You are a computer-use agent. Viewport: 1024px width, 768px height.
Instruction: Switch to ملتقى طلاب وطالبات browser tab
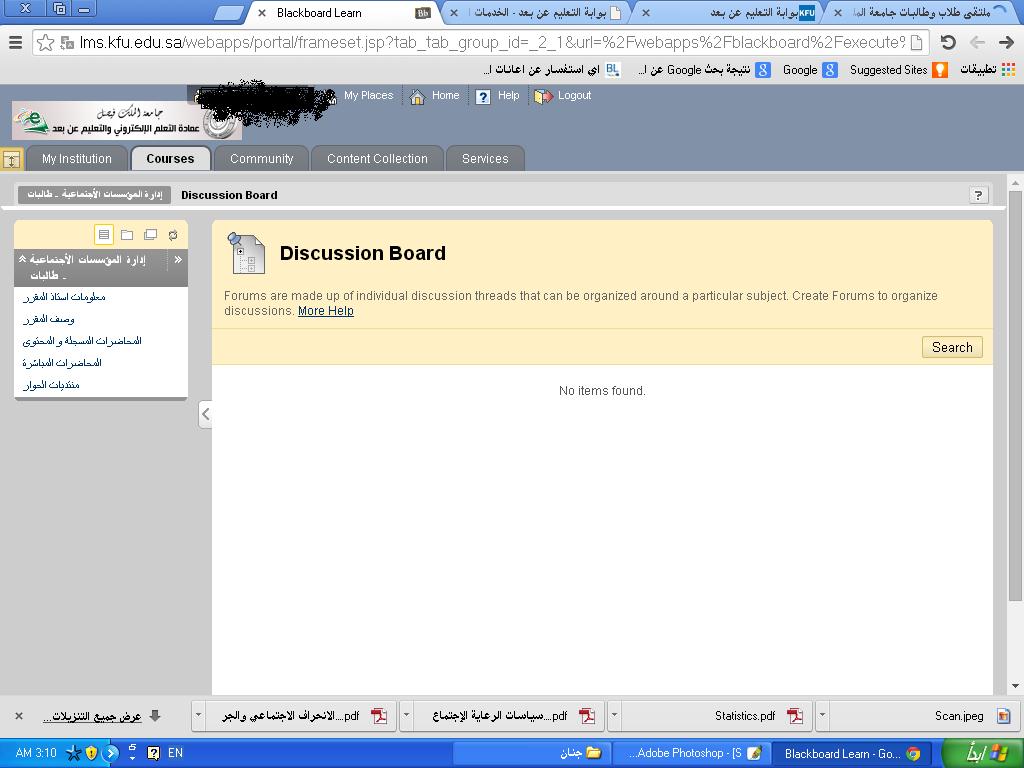[922, 12]
